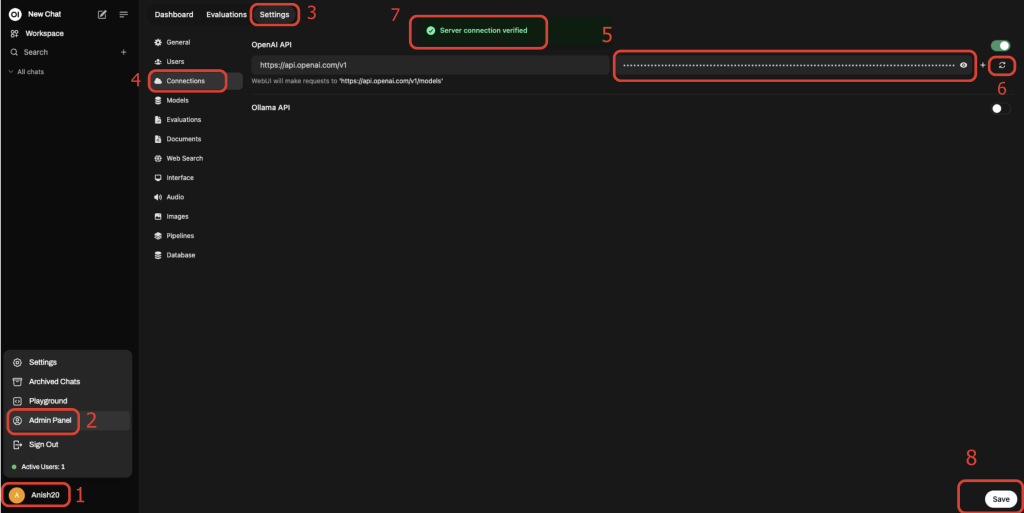Click the sidebar Search field
The image size is (1024, 513).
point(61,52)
